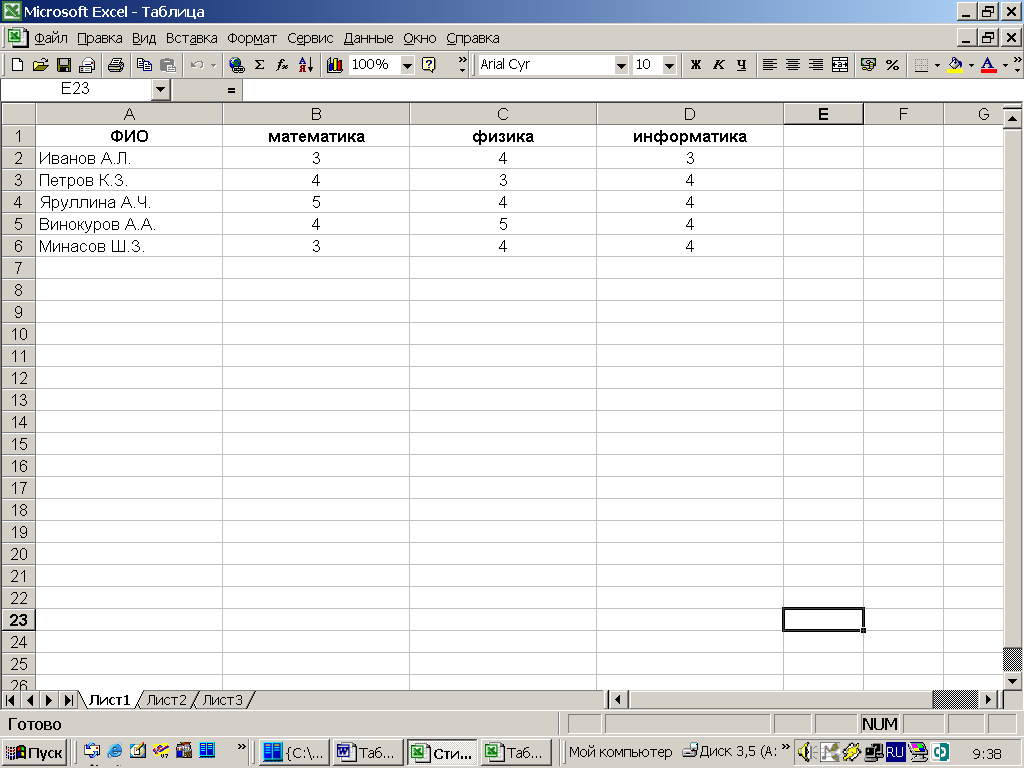Create a new workbook with New icon

click(x=18, y=65)
